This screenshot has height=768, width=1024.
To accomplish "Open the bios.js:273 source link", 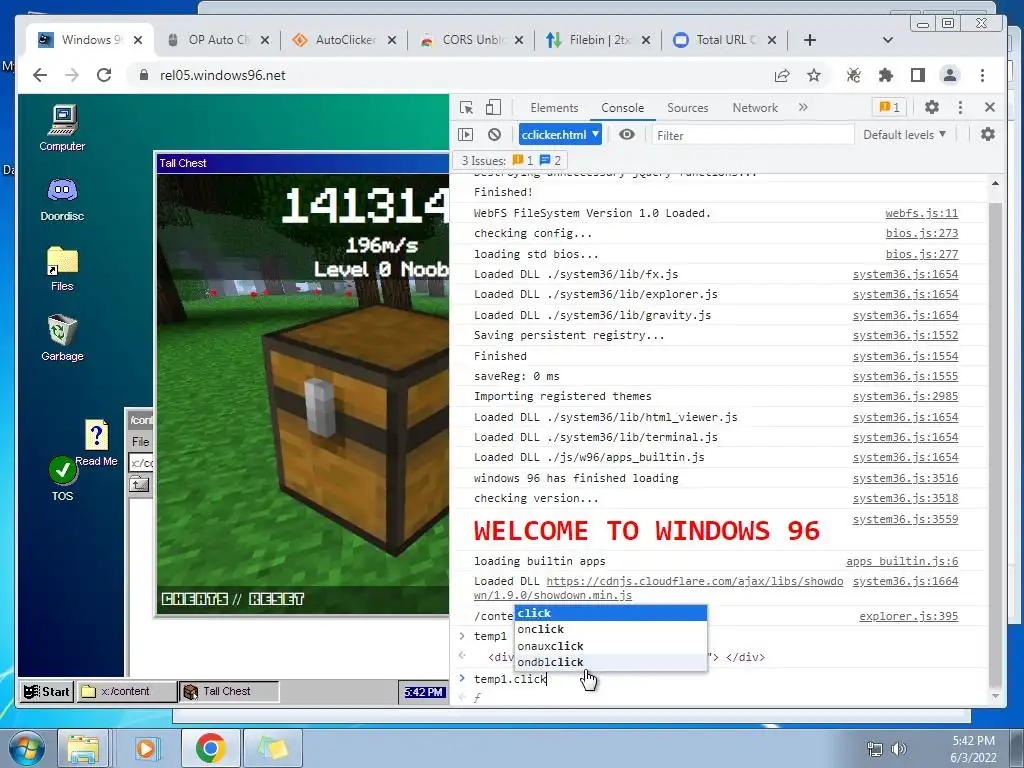I will point(921,233).
